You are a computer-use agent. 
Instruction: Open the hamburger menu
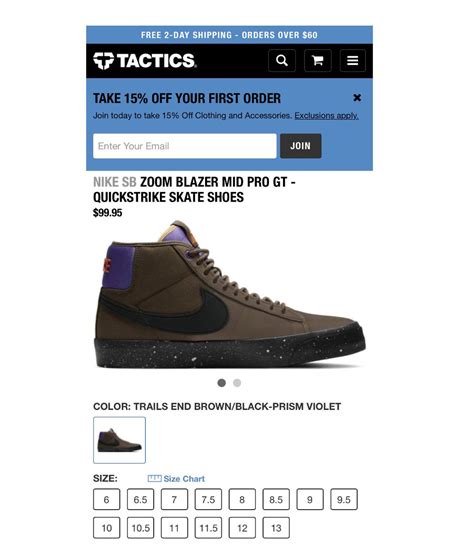(x=352, y=61)
